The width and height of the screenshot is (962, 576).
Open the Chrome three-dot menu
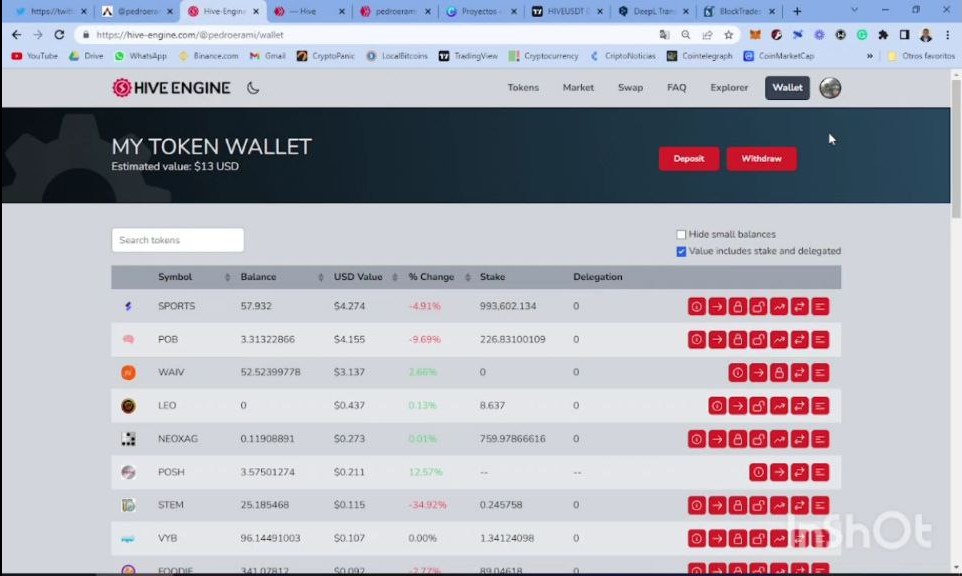point(948,35)
